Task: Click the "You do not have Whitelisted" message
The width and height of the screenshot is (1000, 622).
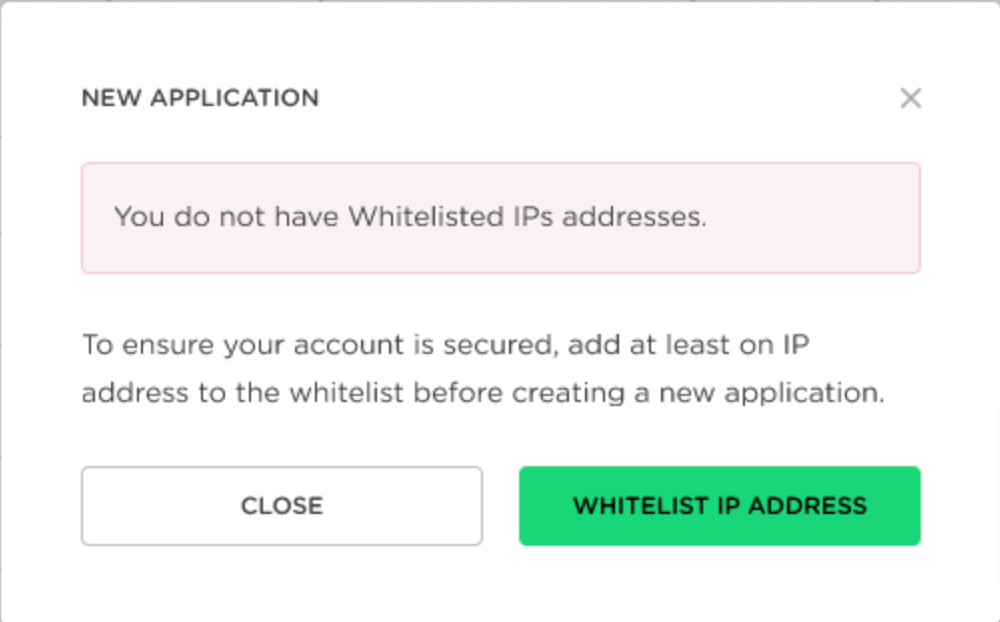Action: (x=410, y=218)
